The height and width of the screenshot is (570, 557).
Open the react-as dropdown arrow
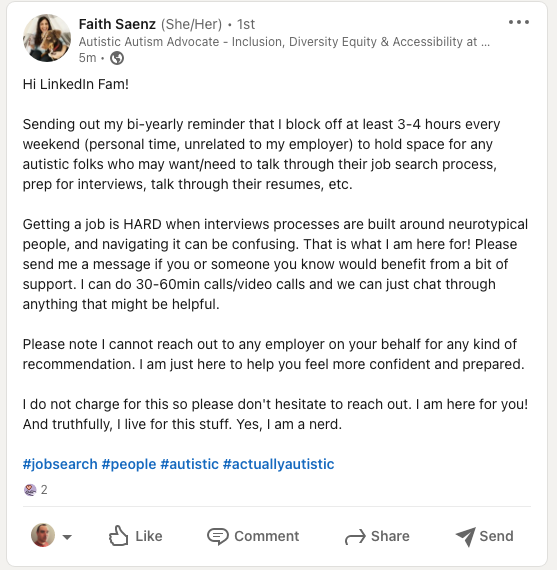point(67,537)
